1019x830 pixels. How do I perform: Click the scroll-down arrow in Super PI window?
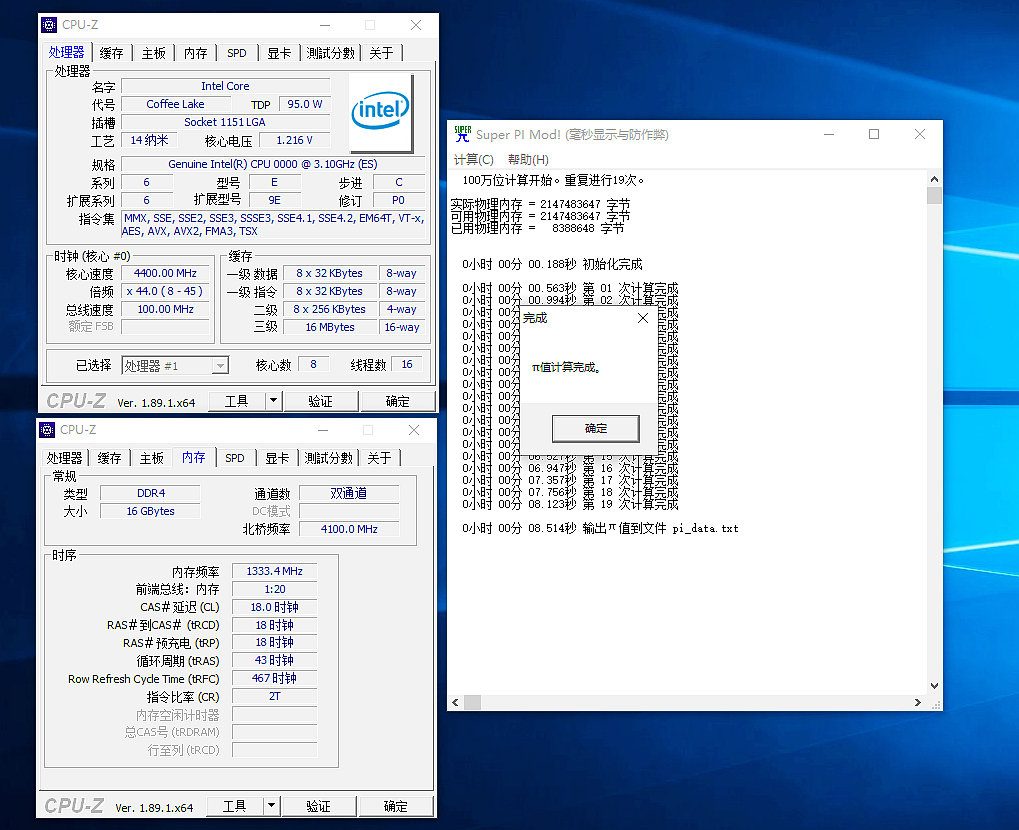[933, 685]
